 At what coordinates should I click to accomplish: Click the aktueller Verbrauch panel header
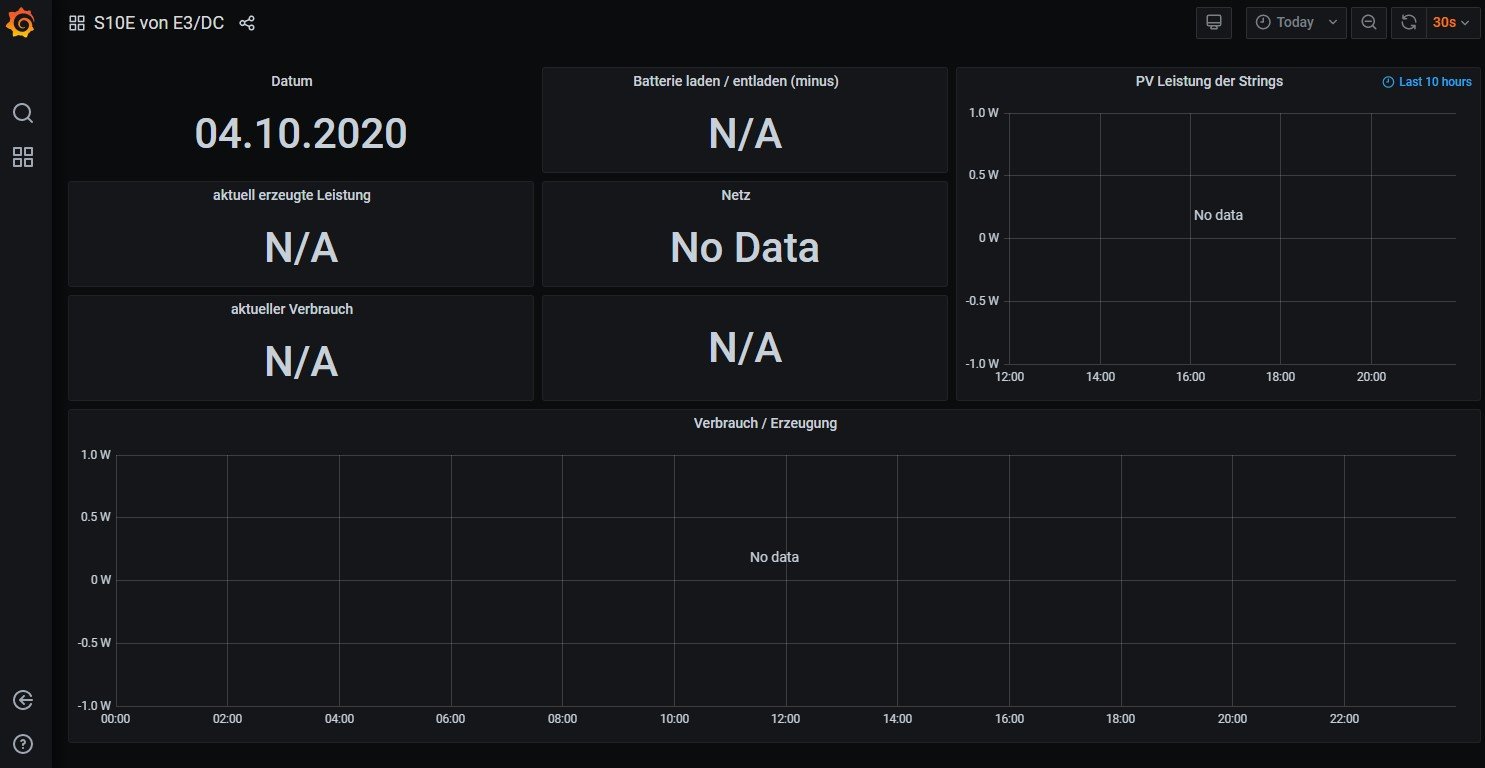292,310
